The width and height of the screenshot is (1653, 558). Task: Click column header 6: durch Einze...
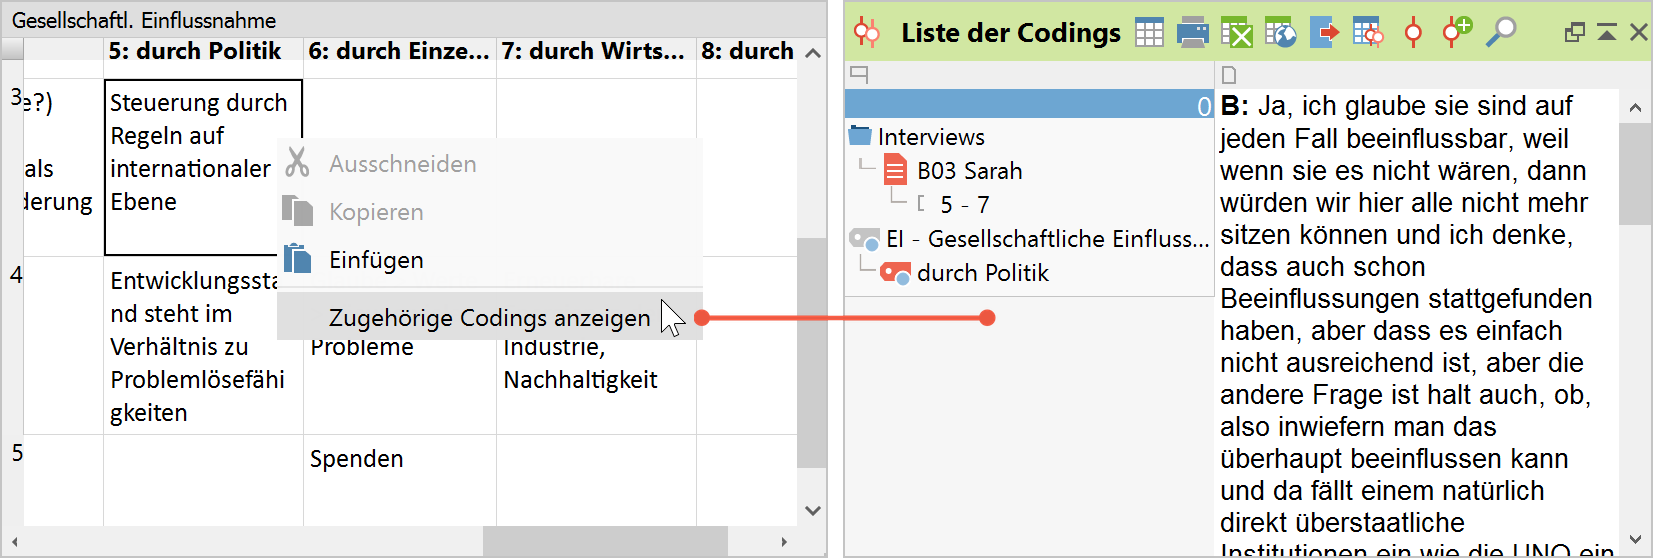[x=399, y=51]
